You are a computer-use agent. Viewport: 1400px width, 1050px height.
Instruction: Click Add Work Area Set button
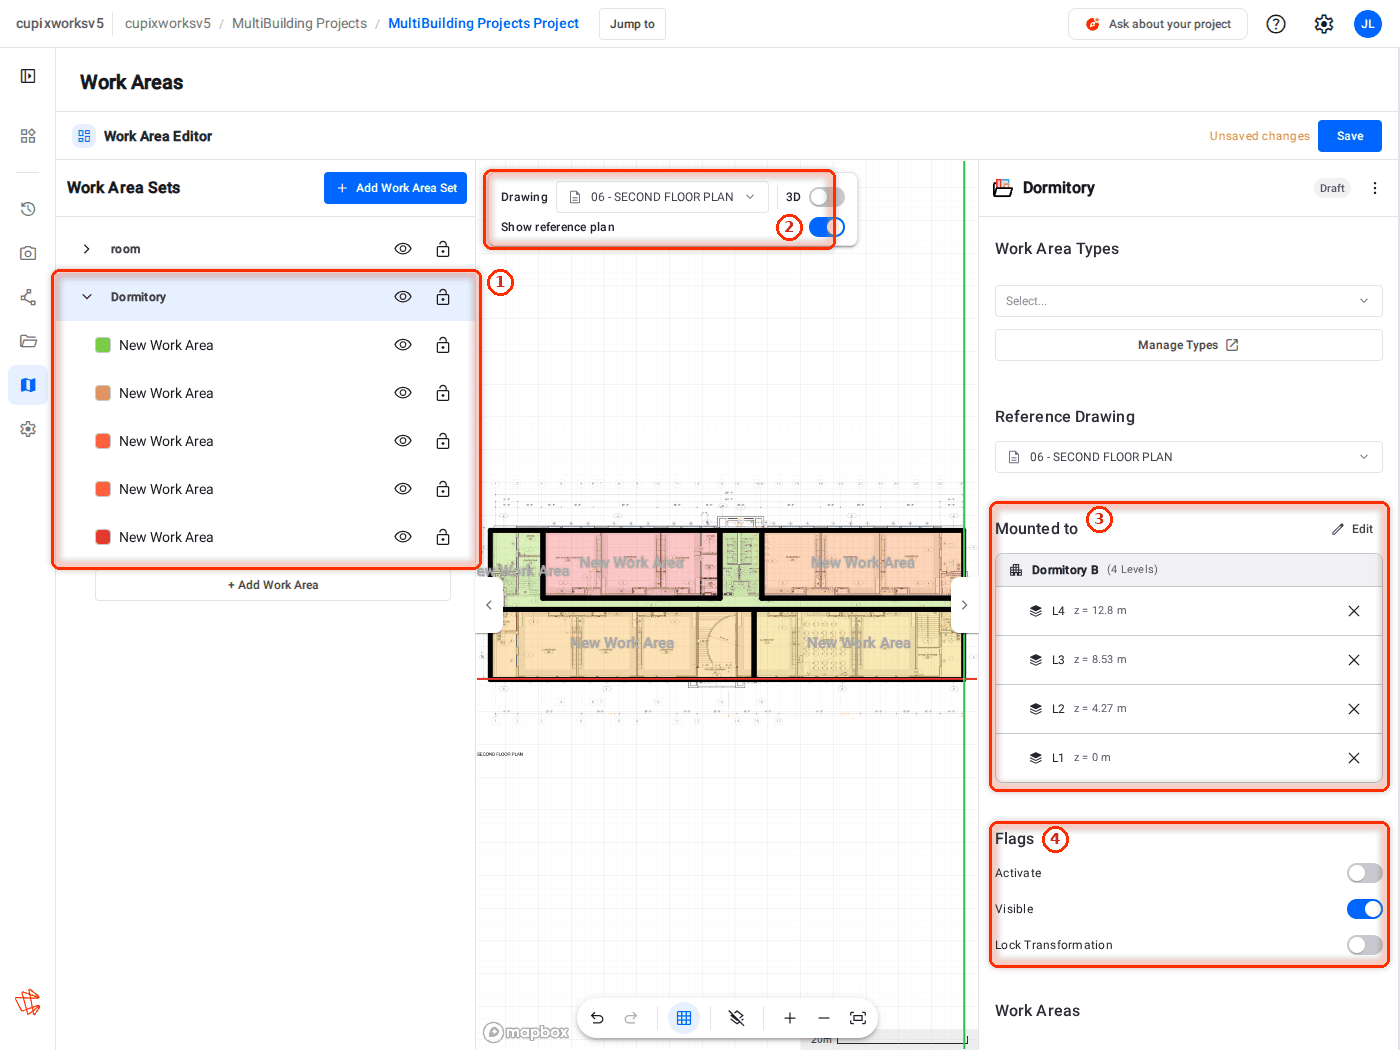coord(395,188)
